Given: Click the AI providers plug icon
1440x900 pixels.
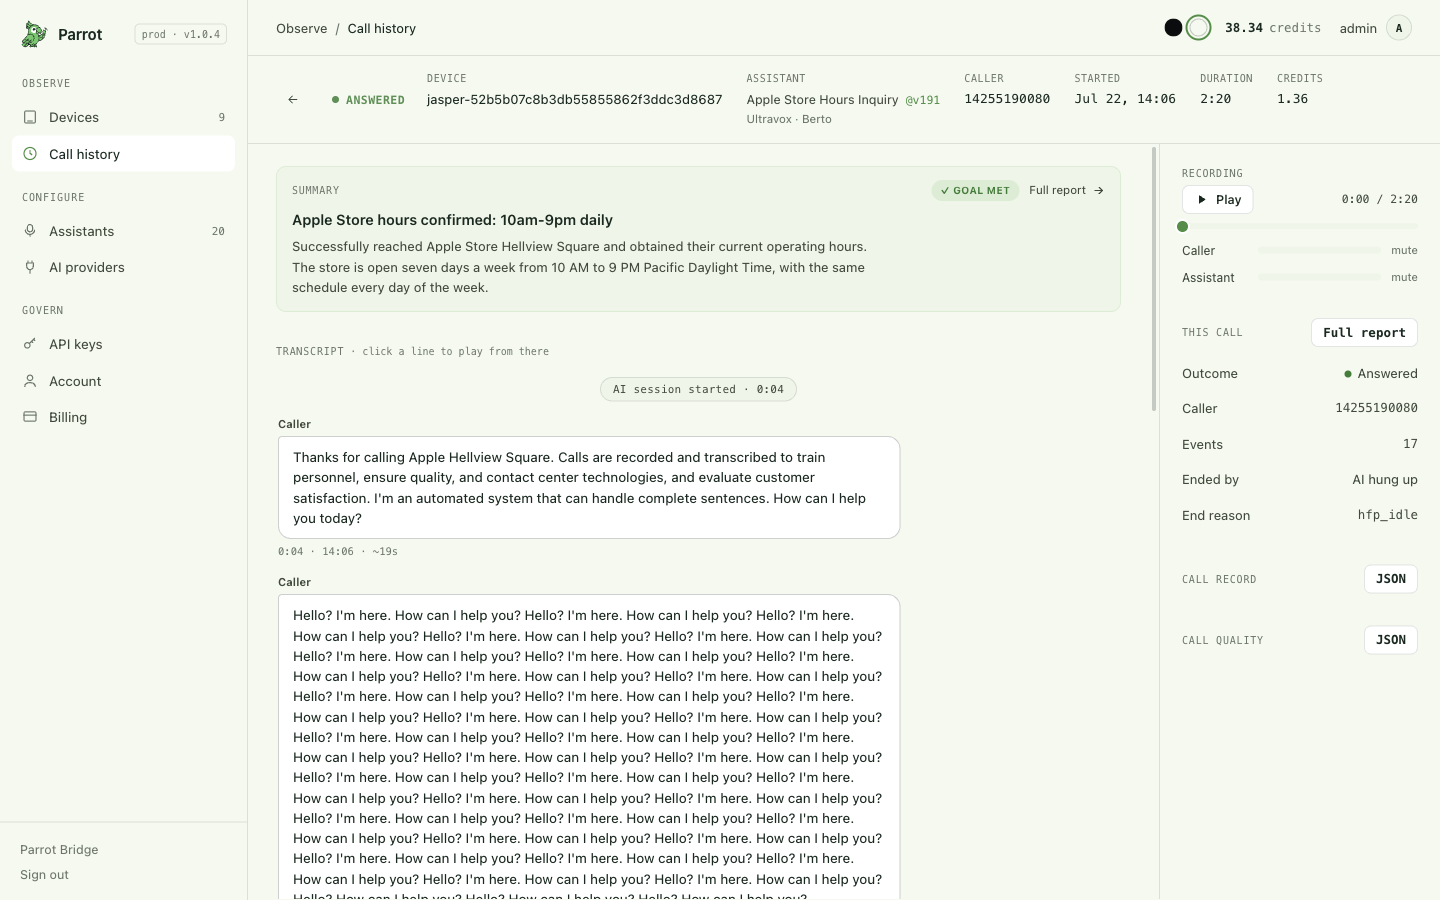Looking at the screenshot, I should tap(30, 267).
